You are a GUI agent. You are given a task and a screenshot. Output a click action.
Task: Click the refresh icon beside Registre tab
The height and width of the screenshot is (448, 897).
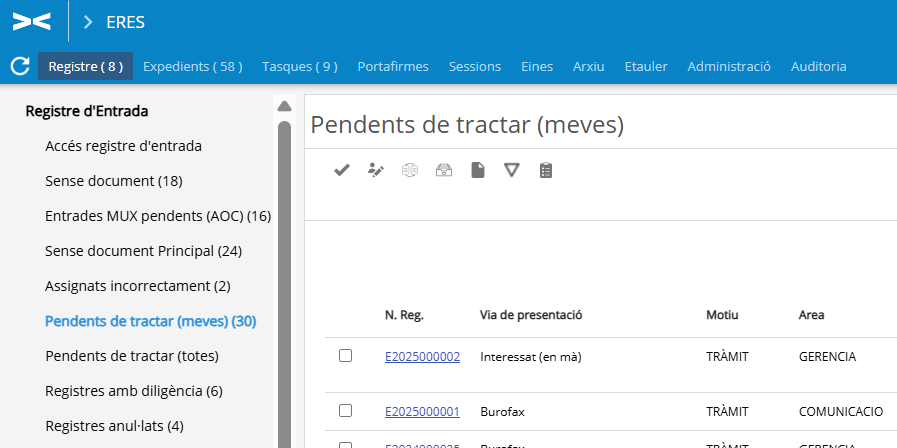click(19, 67)
